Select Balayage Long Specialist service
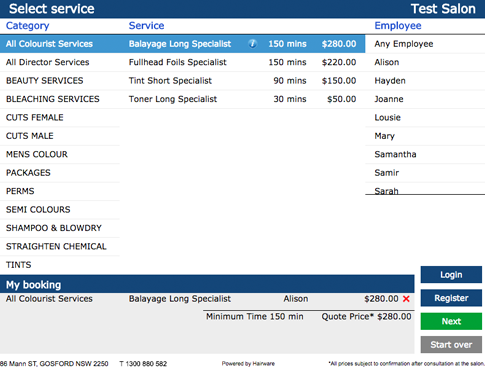 tap(242, 44)
